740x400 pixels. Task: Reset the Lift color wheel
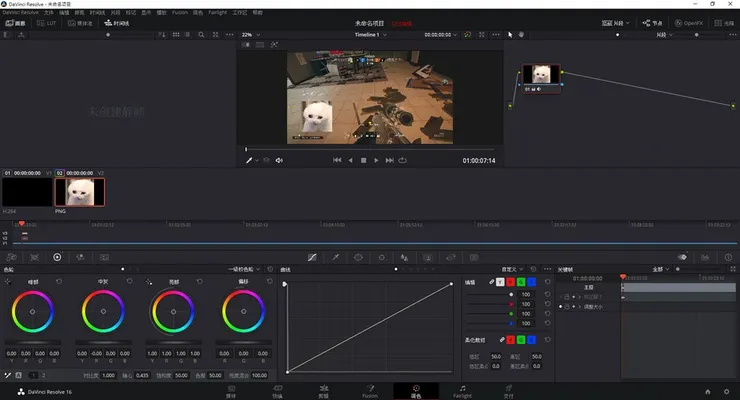(59, 281)
